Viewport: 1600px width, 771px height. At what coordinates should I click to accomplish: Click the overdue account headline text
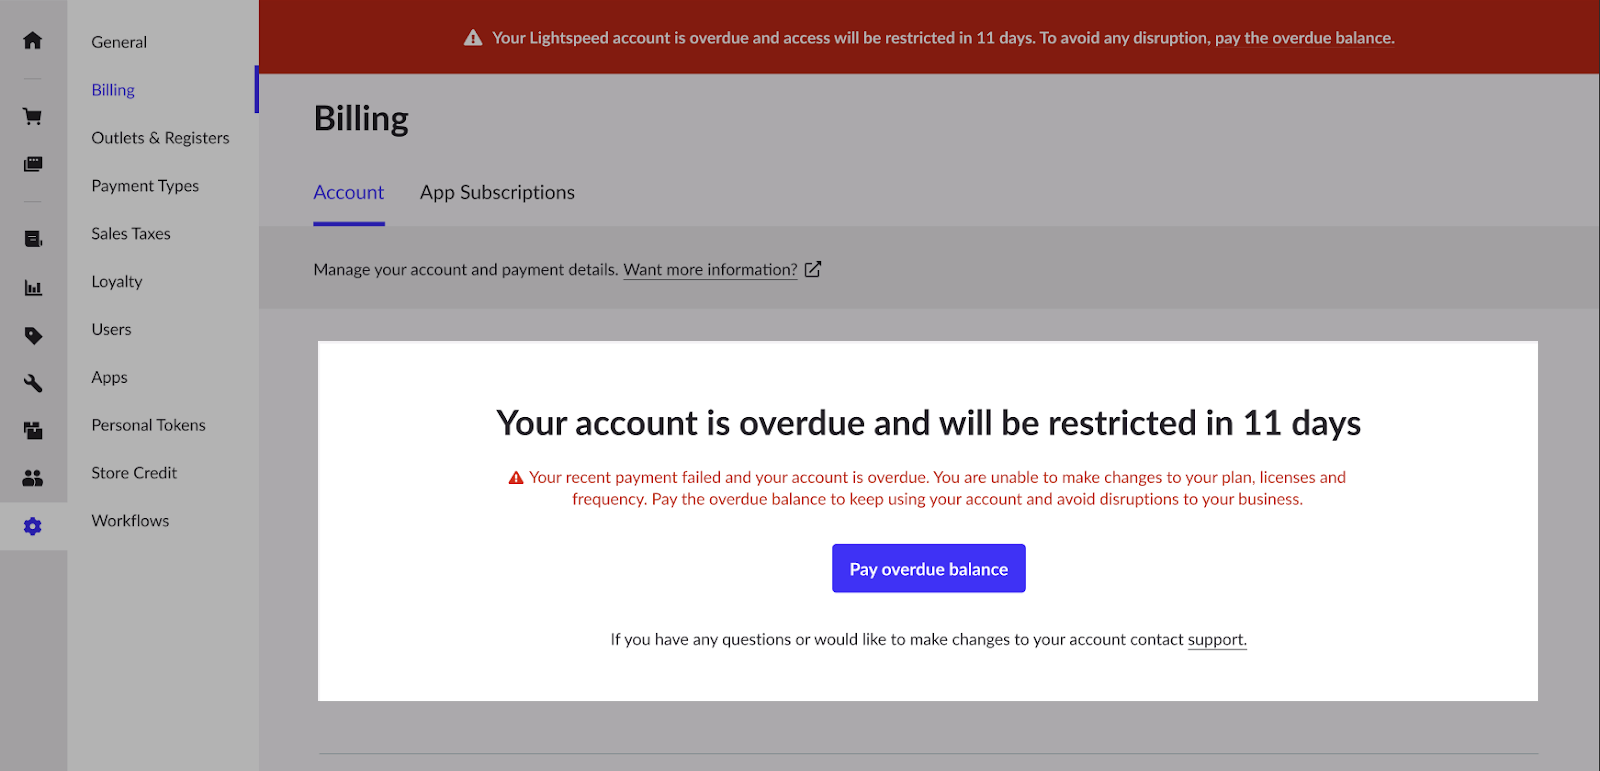tap(928, 423)
